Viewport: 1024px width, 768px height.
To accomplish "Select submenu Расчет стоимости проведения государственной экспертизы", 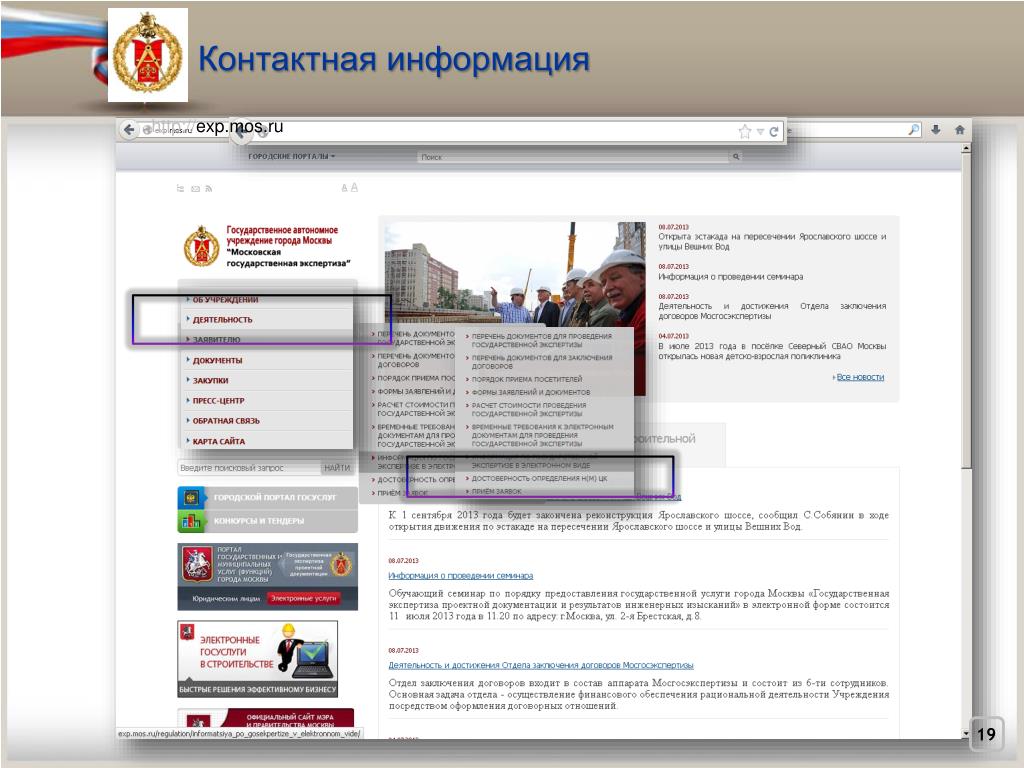I will click(528, 409).
